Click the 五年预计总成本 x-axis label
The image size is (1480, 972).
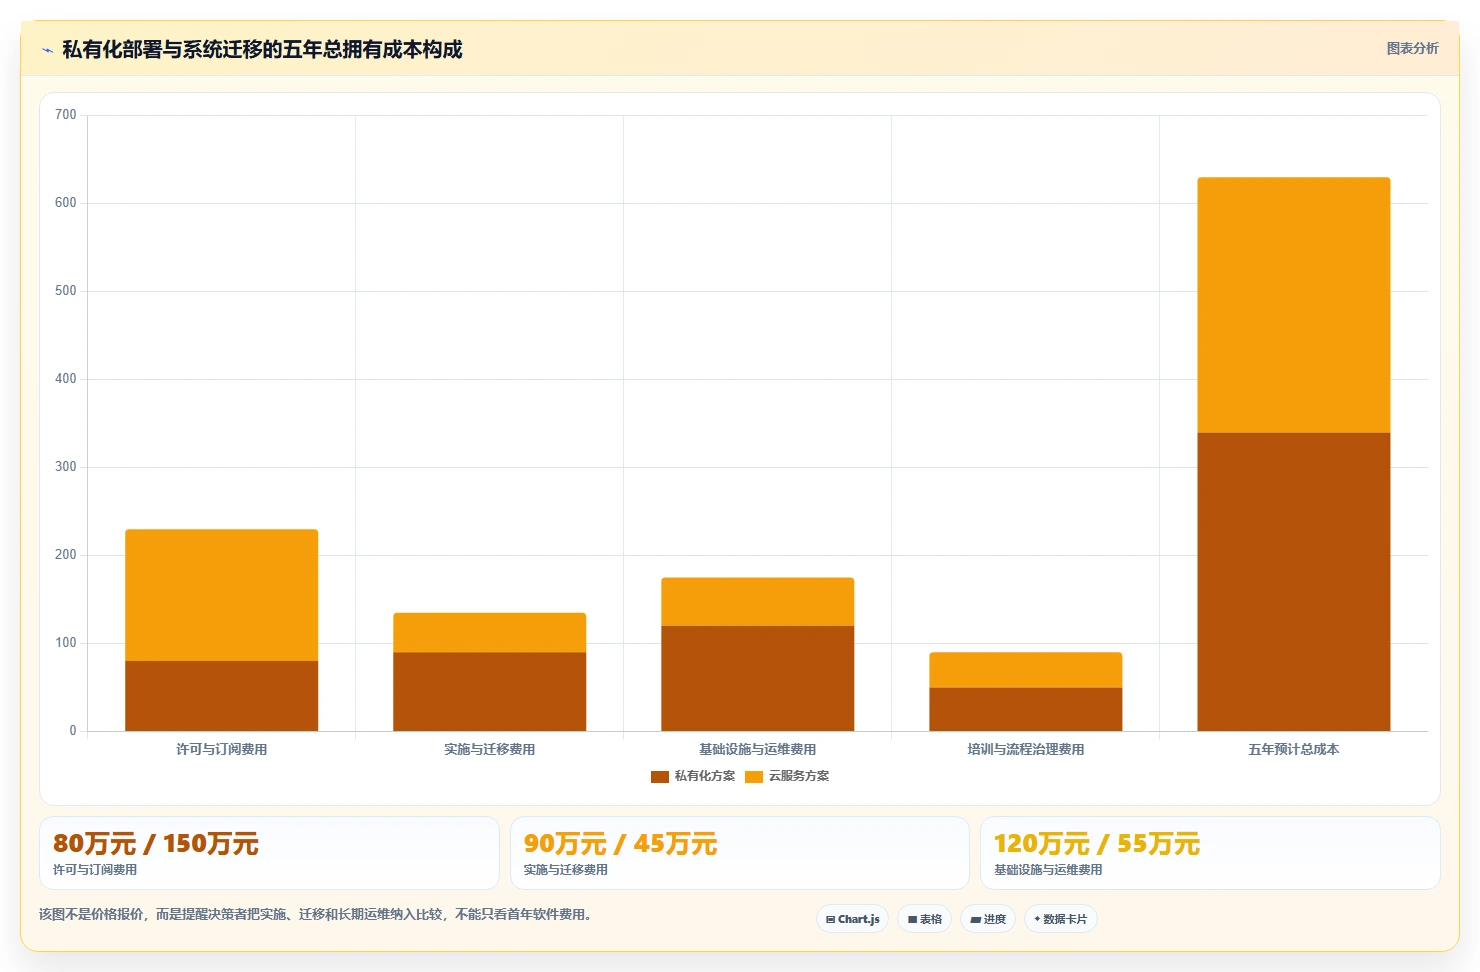1294,749
